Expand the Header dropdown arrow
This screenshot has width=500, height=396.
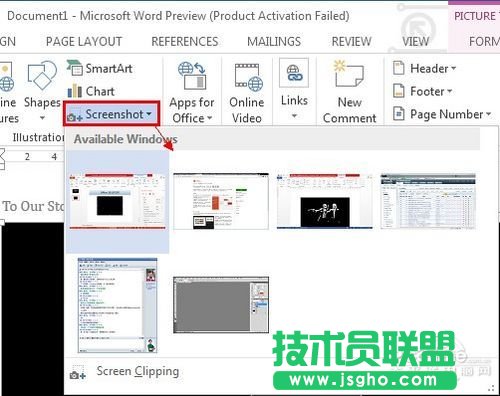(453, 68)
